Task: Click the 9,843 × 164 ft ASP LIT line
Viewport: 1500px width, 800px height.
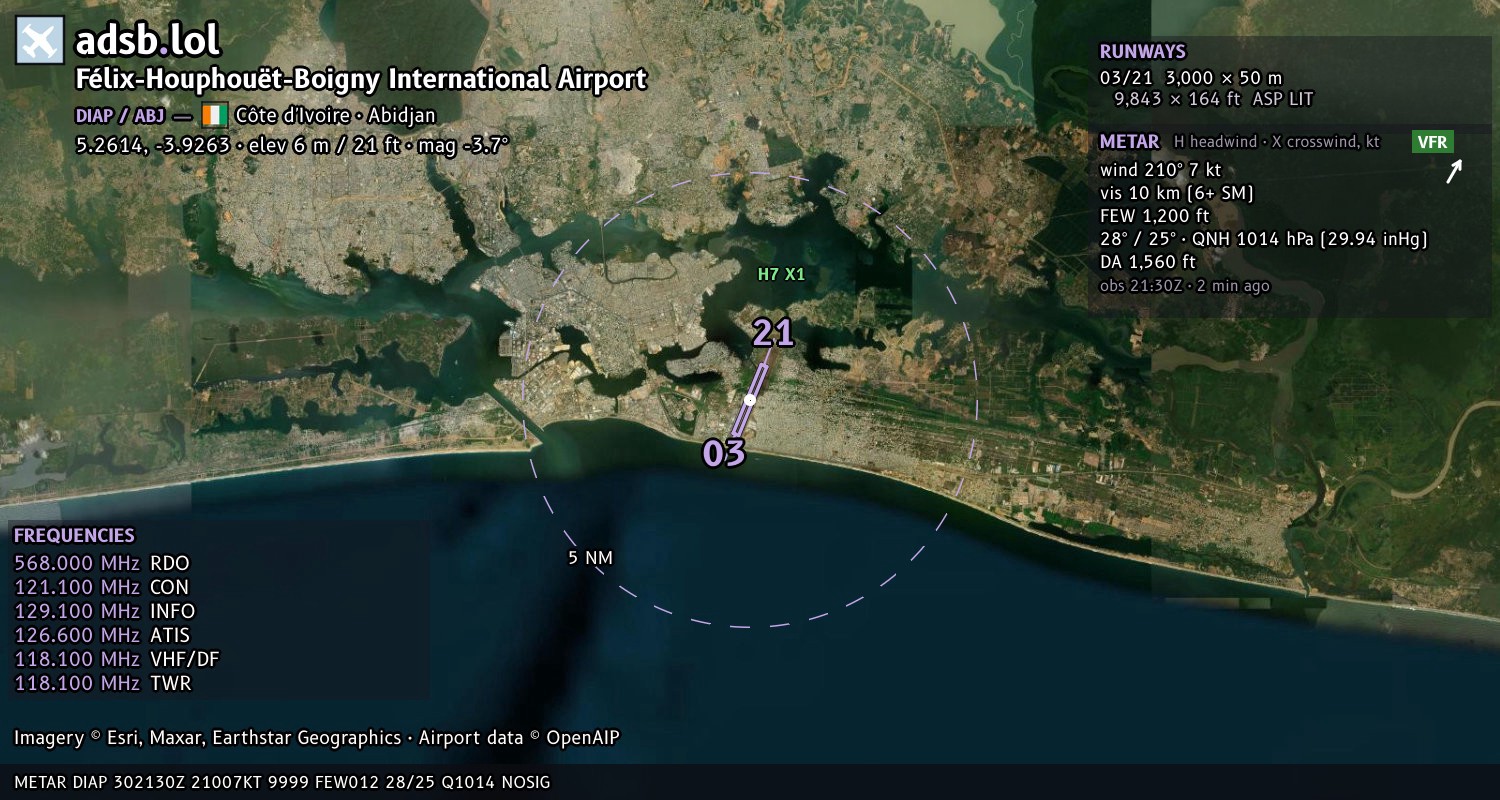Action: [1214, 99]
